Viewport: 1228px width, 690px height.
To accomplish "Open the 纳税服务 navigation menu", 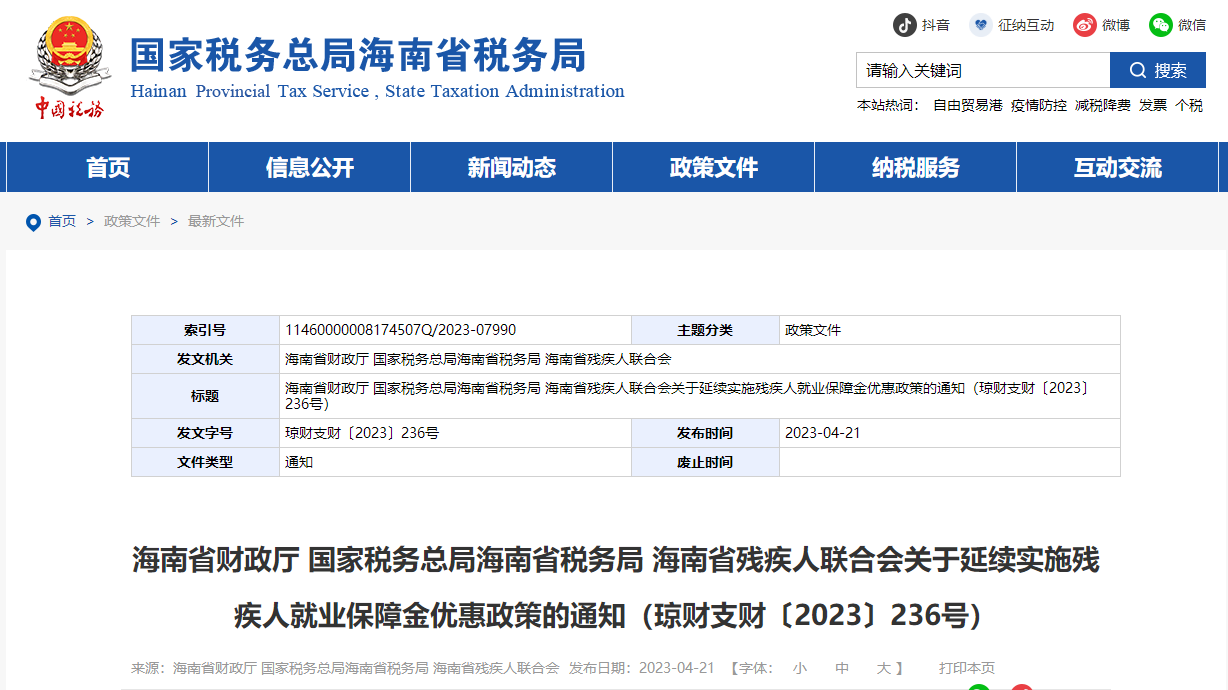I will pos(914,167).
